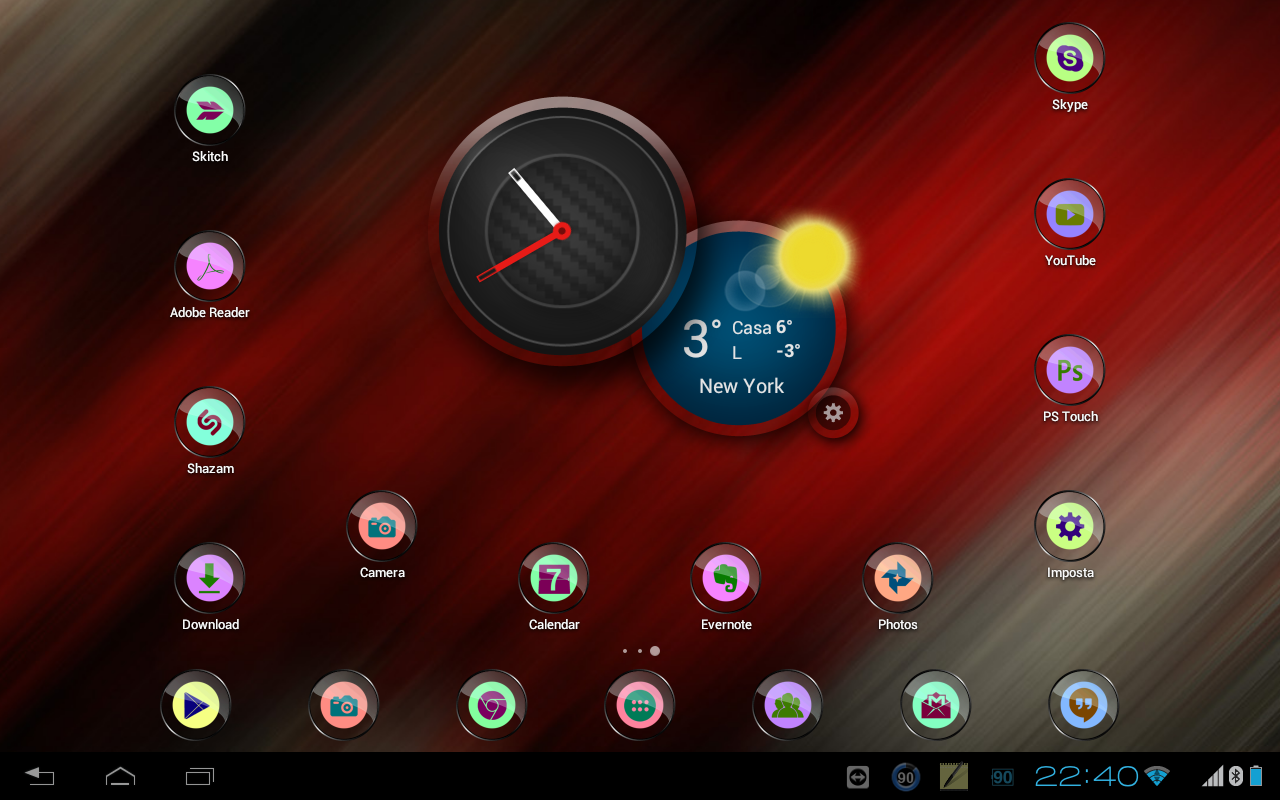Tap the blue battery status icon

point(1256,776)
